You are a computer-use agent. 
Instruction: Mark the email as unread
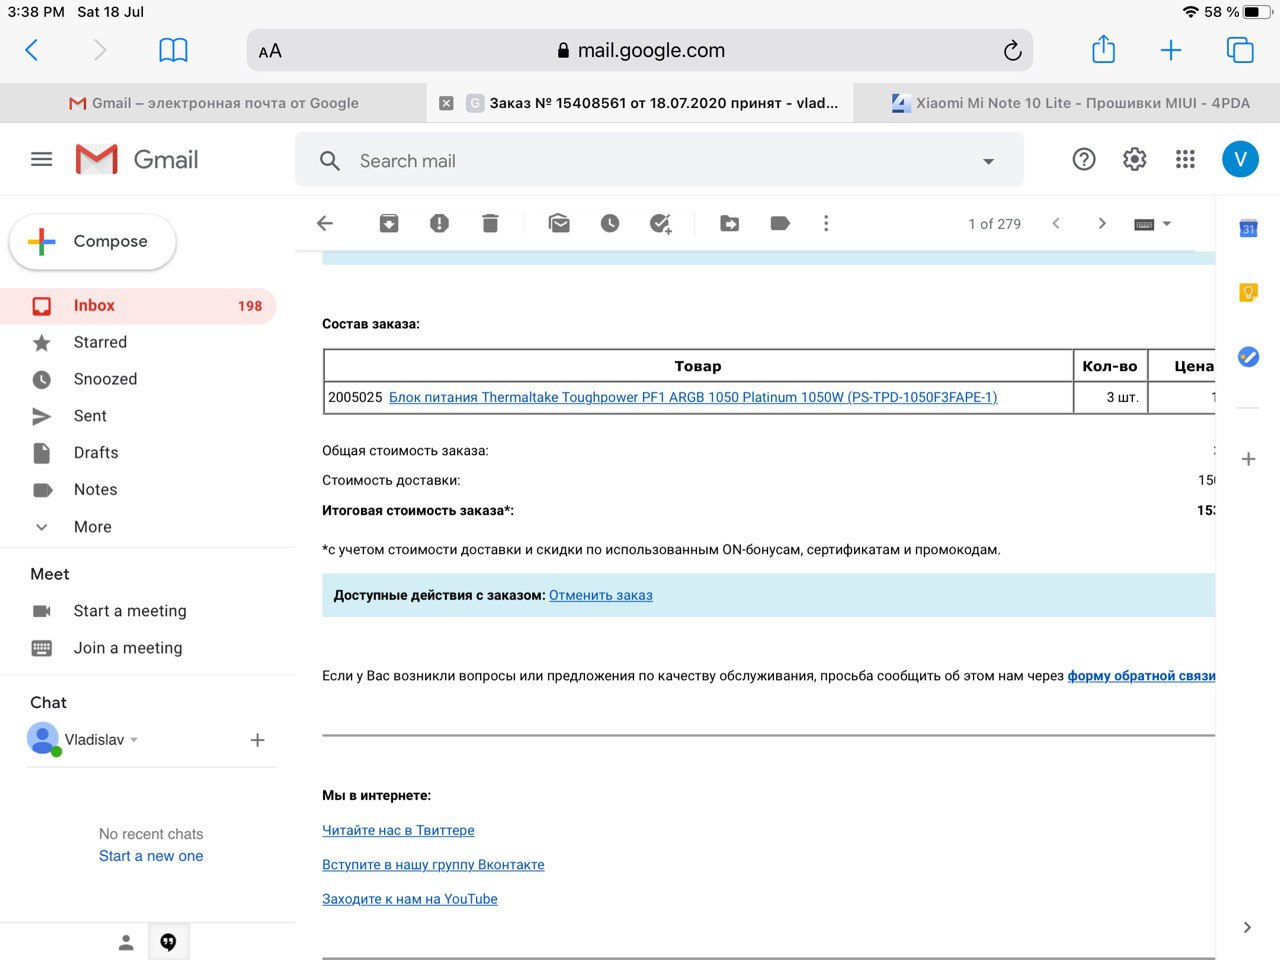559,223
